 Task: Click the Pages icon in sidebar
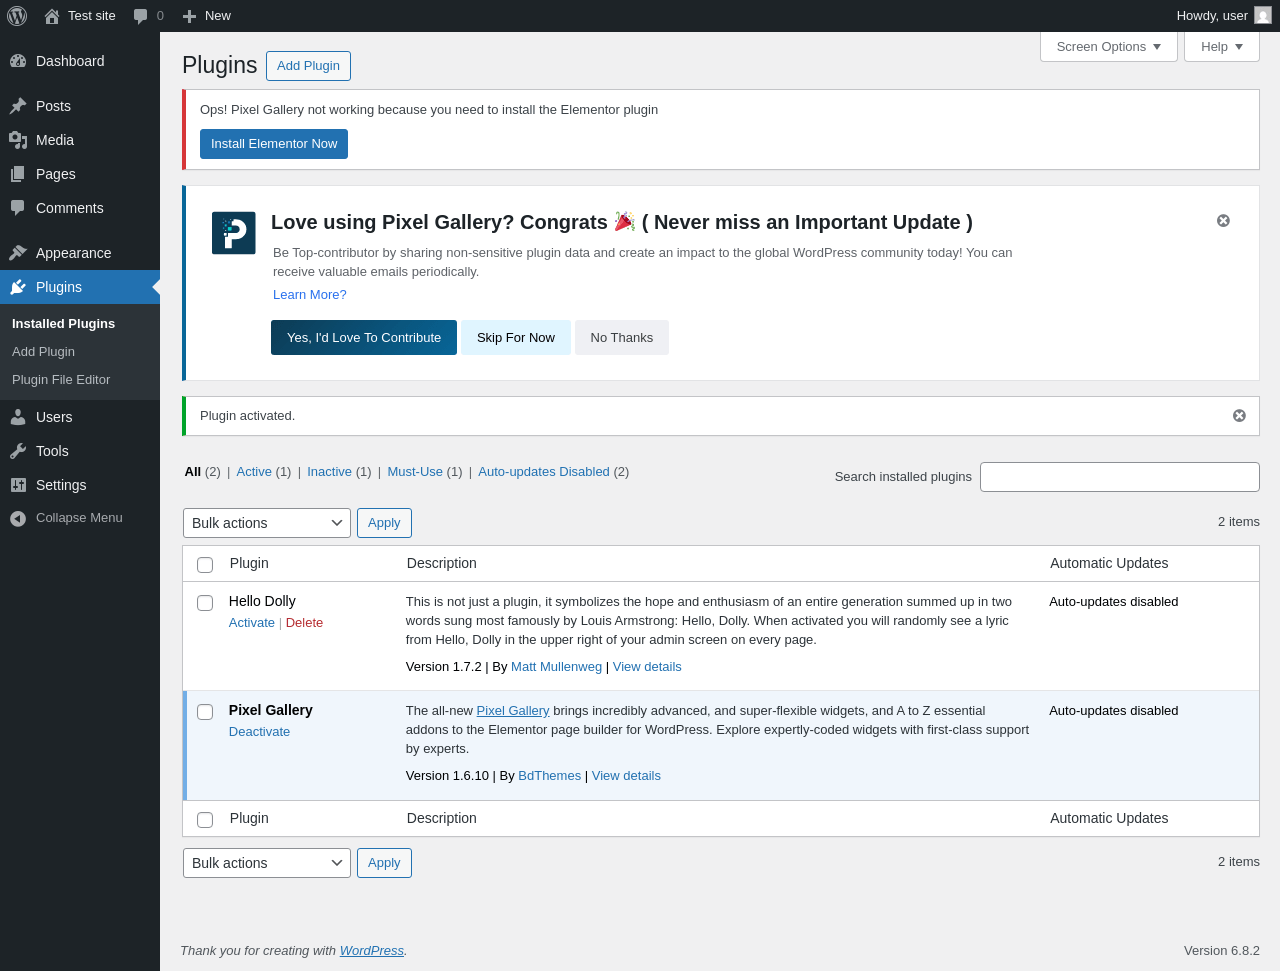[x=18, y=174]
